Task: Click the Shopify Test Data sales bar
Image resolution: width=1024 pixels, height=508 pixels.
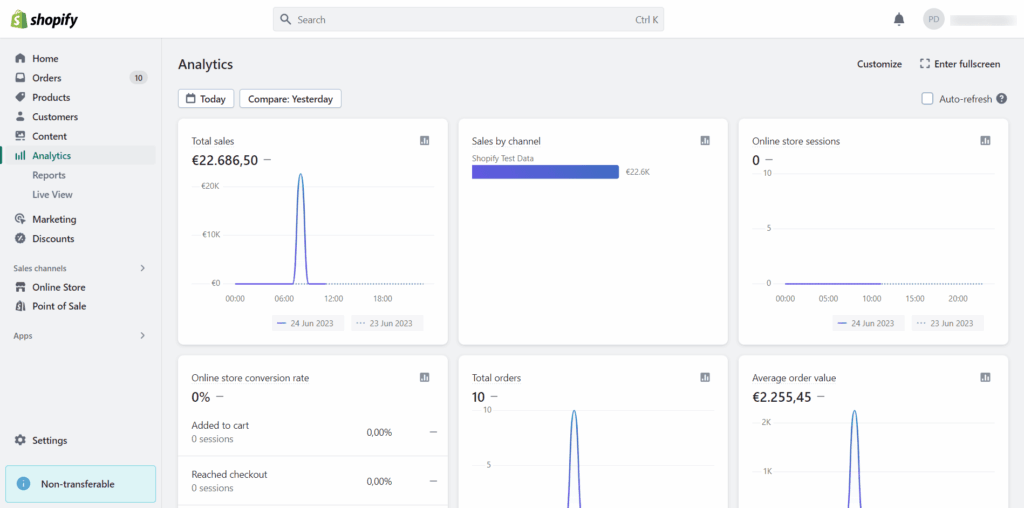Action: [545, 172]
